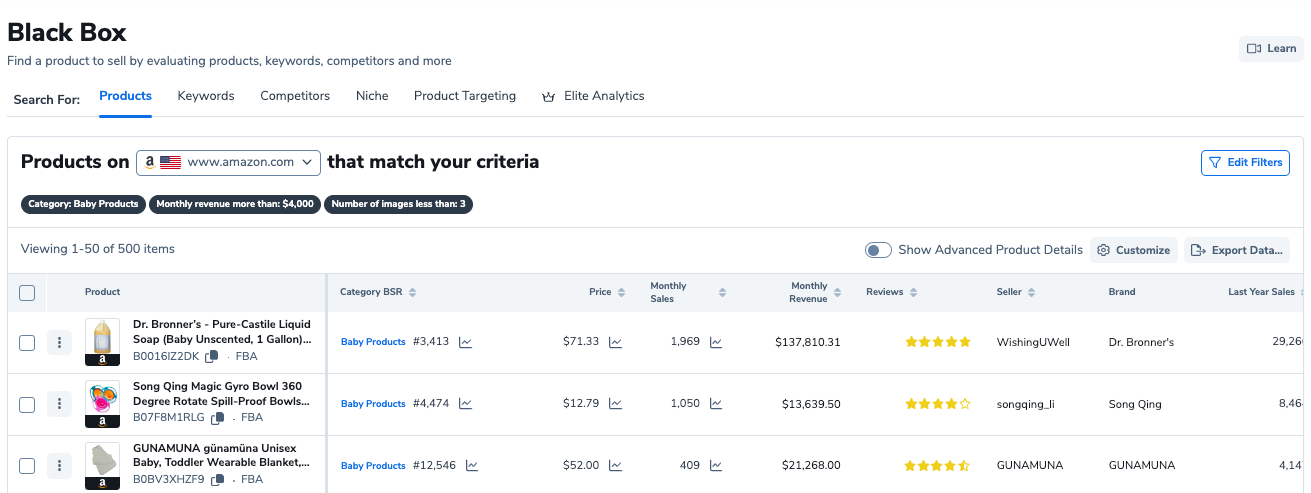Open BSR history chart for rank #12,546
This screenshot has width=1311, height=493.
tap(472, 466)
